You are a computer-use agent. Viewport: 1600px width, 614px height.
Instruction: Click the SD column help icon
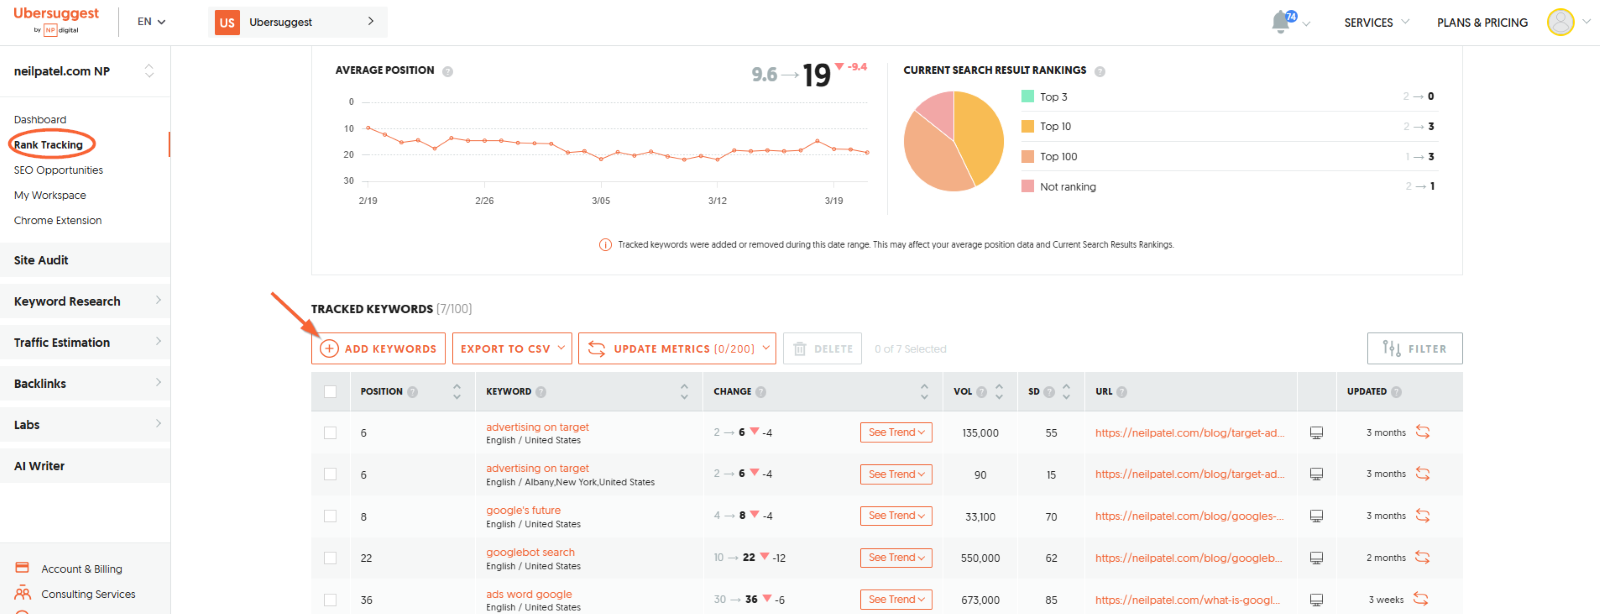coord(1048,392)
